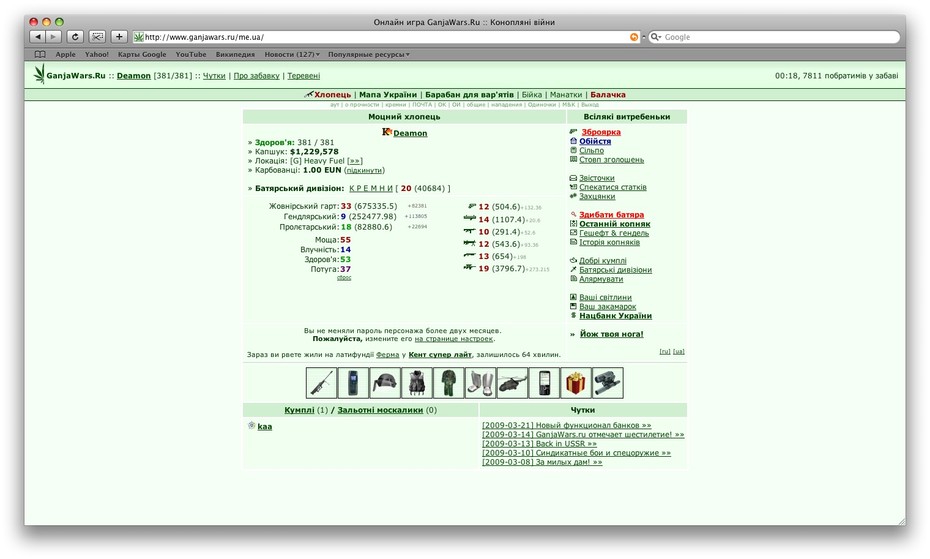The height and width of the screenshot is (559, 930).
Task: Click the gun icon beside Зброярка
Action: [573, 132]
